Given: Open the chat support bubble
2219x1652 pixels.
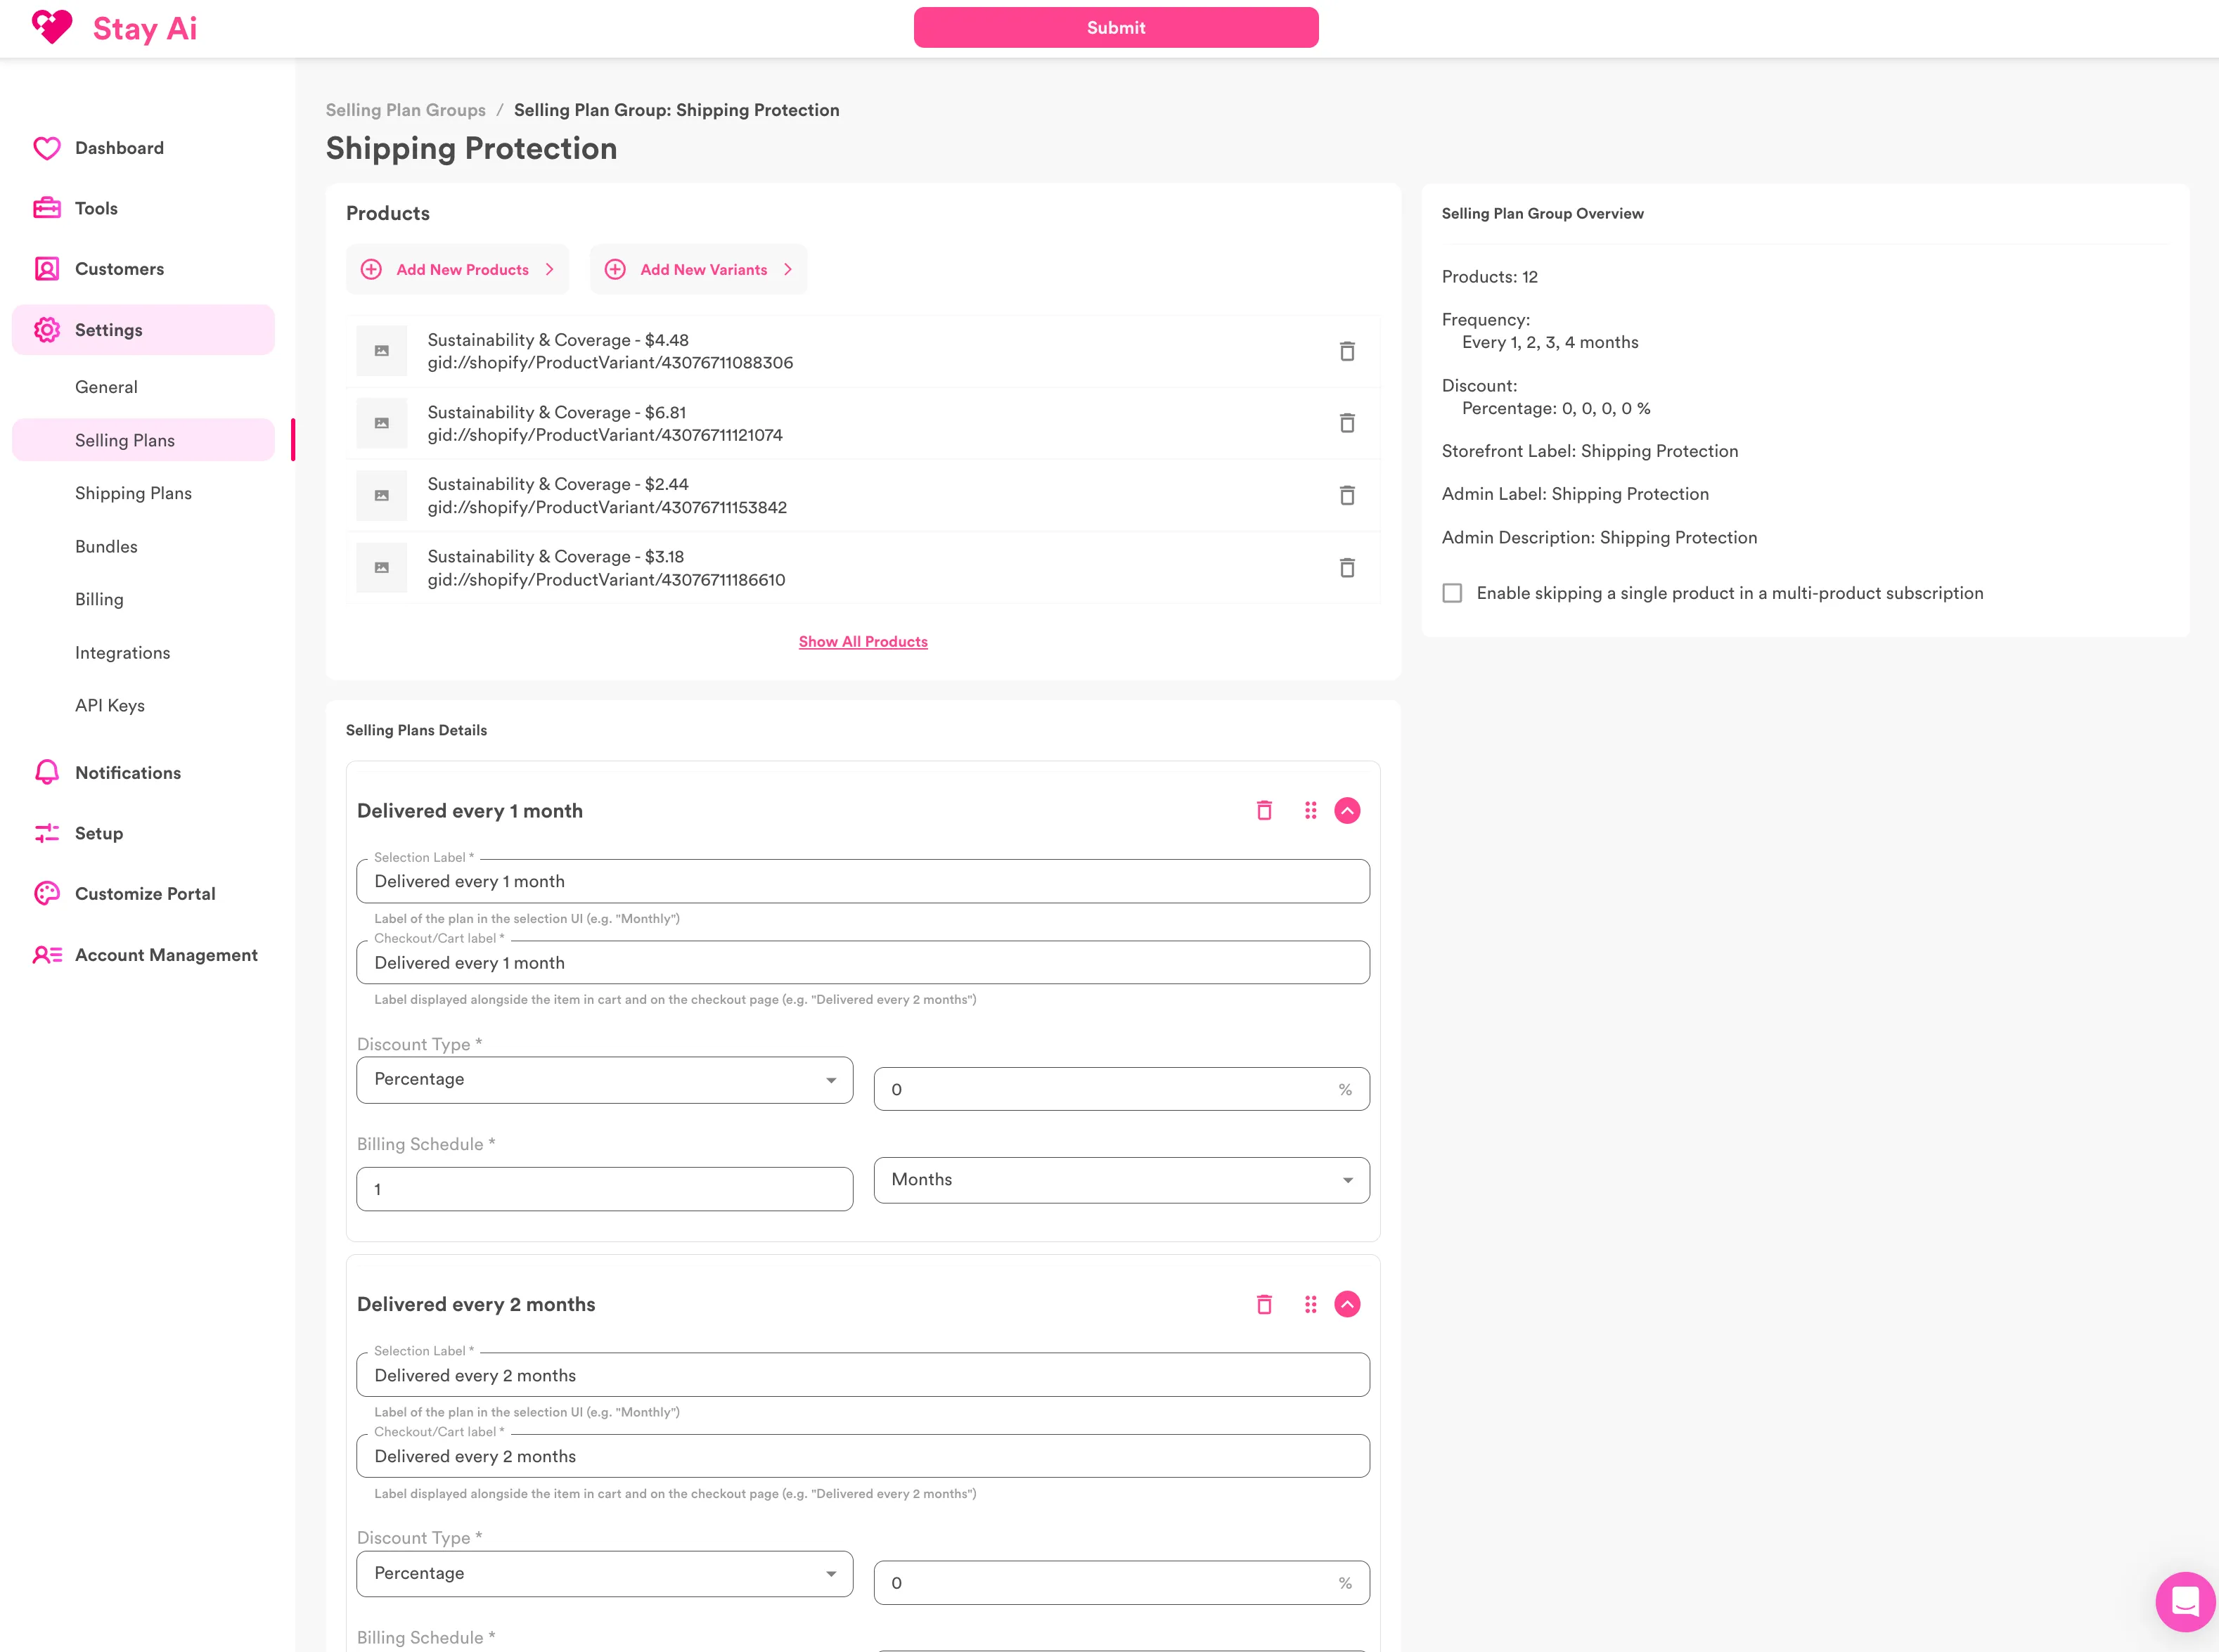Looking at the screenshot, I should click(2185, 1602).
